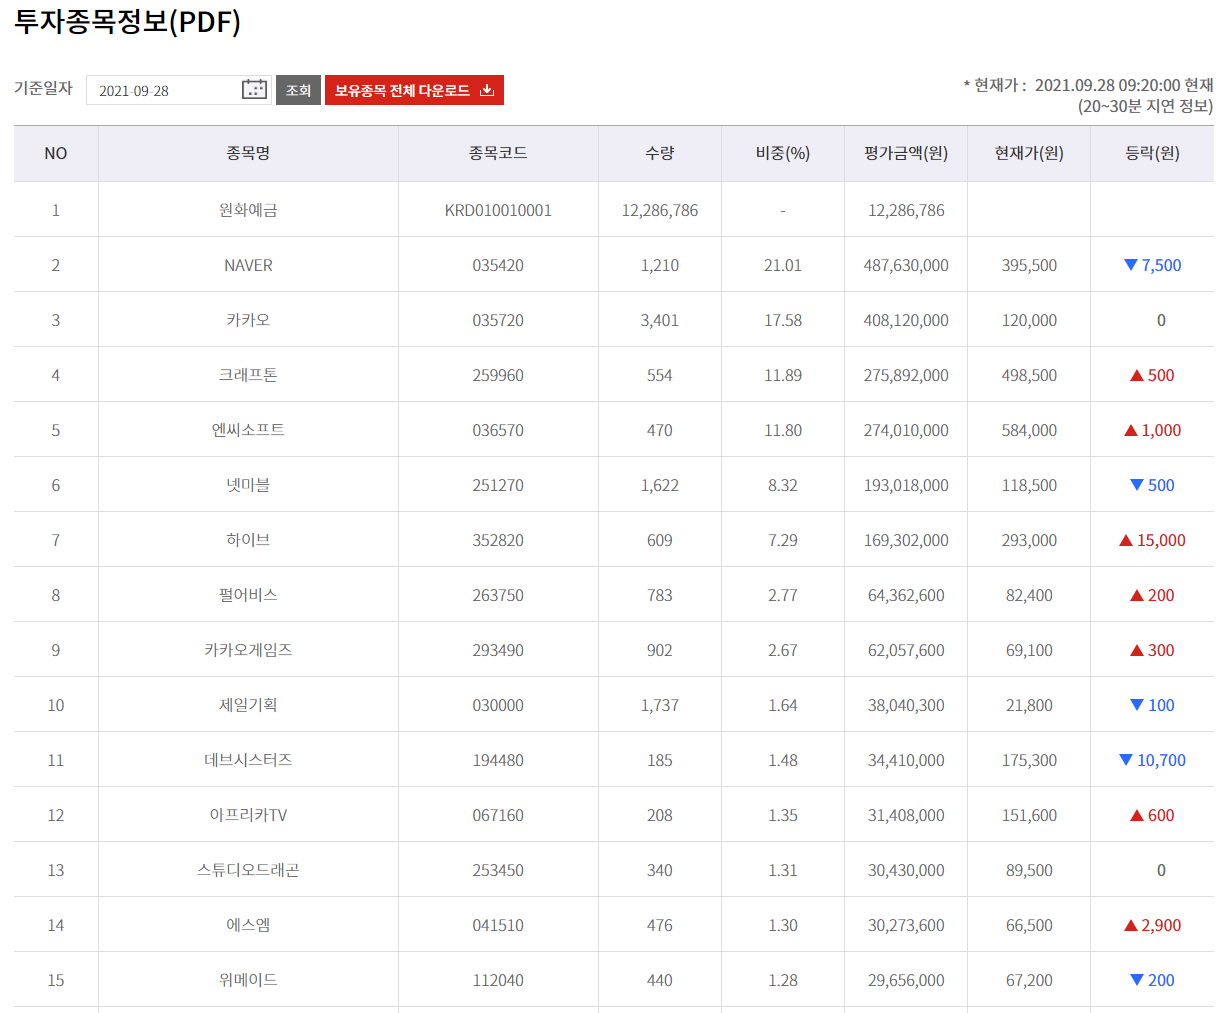1222x1013 pixels.
Task: Click 엔씨소프트's price change ▲ 1,000
Action: tap(1153, 430)
